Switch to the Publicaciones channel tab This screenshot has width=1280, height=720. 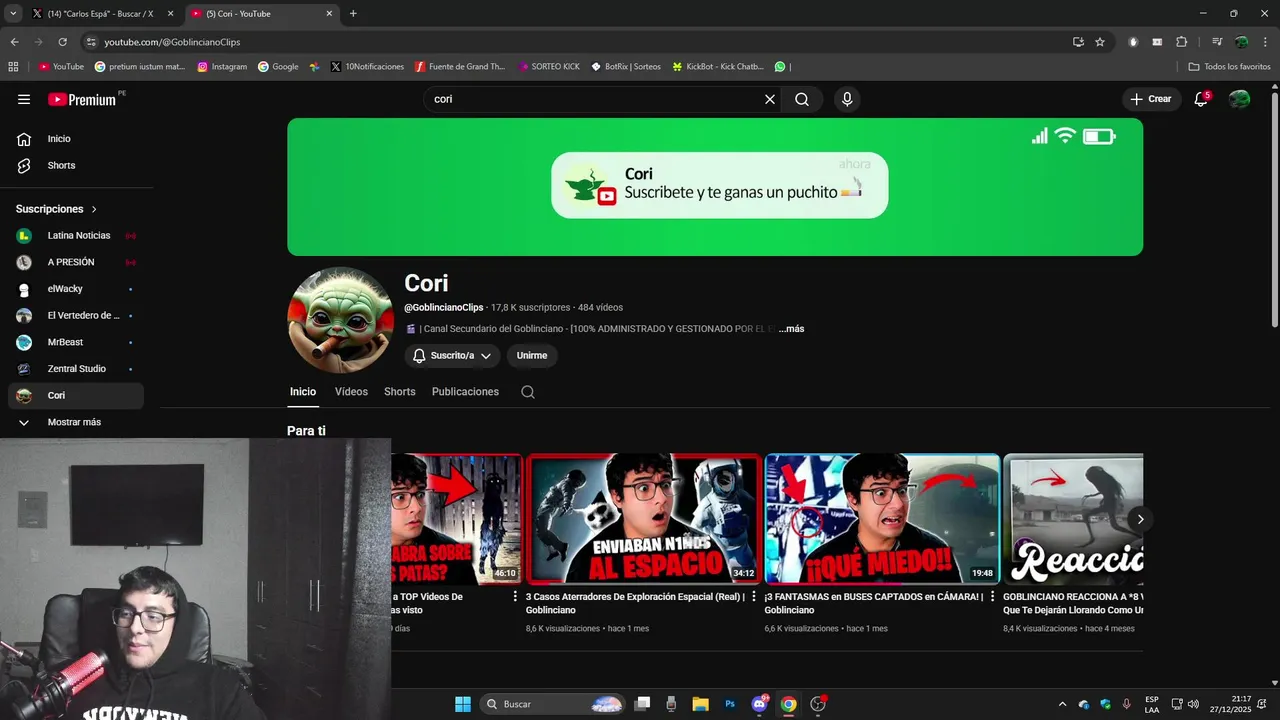tap(465, 392)
